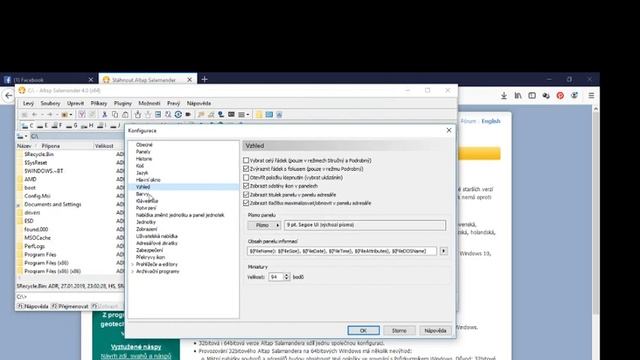Click OK button in Konfigurace dialog
Screen dimensions: 640x360
point(363,330)
